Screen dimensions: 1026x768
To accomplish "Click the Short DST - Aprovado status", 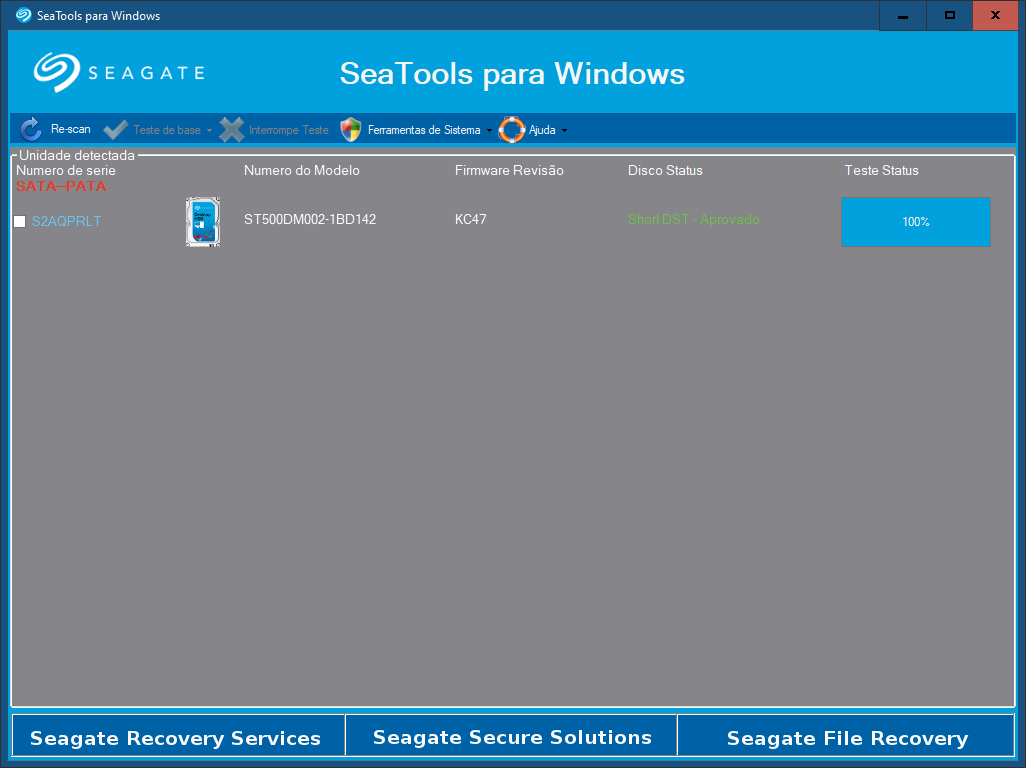I will click(694, 219).
